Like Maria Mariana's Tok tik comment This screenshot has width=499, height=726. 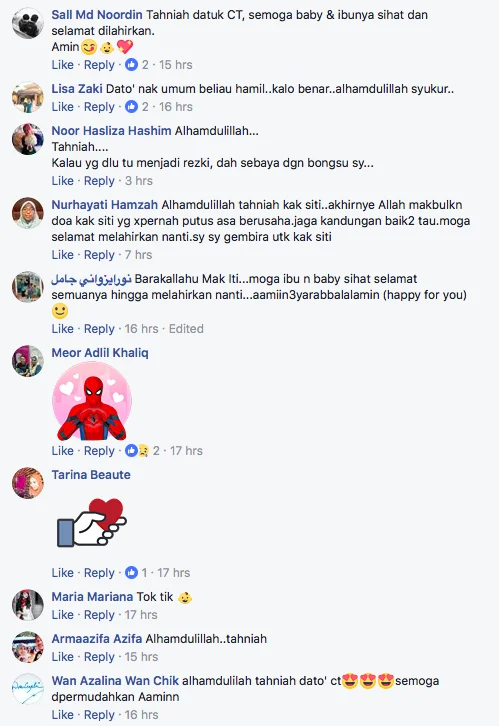(62, 614)
